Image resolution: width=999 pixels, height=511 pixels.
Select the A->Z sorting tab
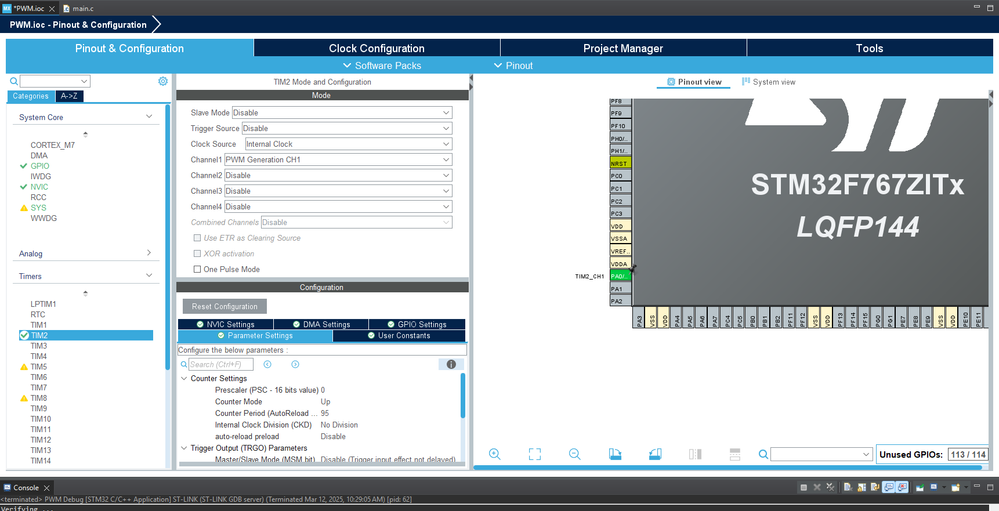69,96
